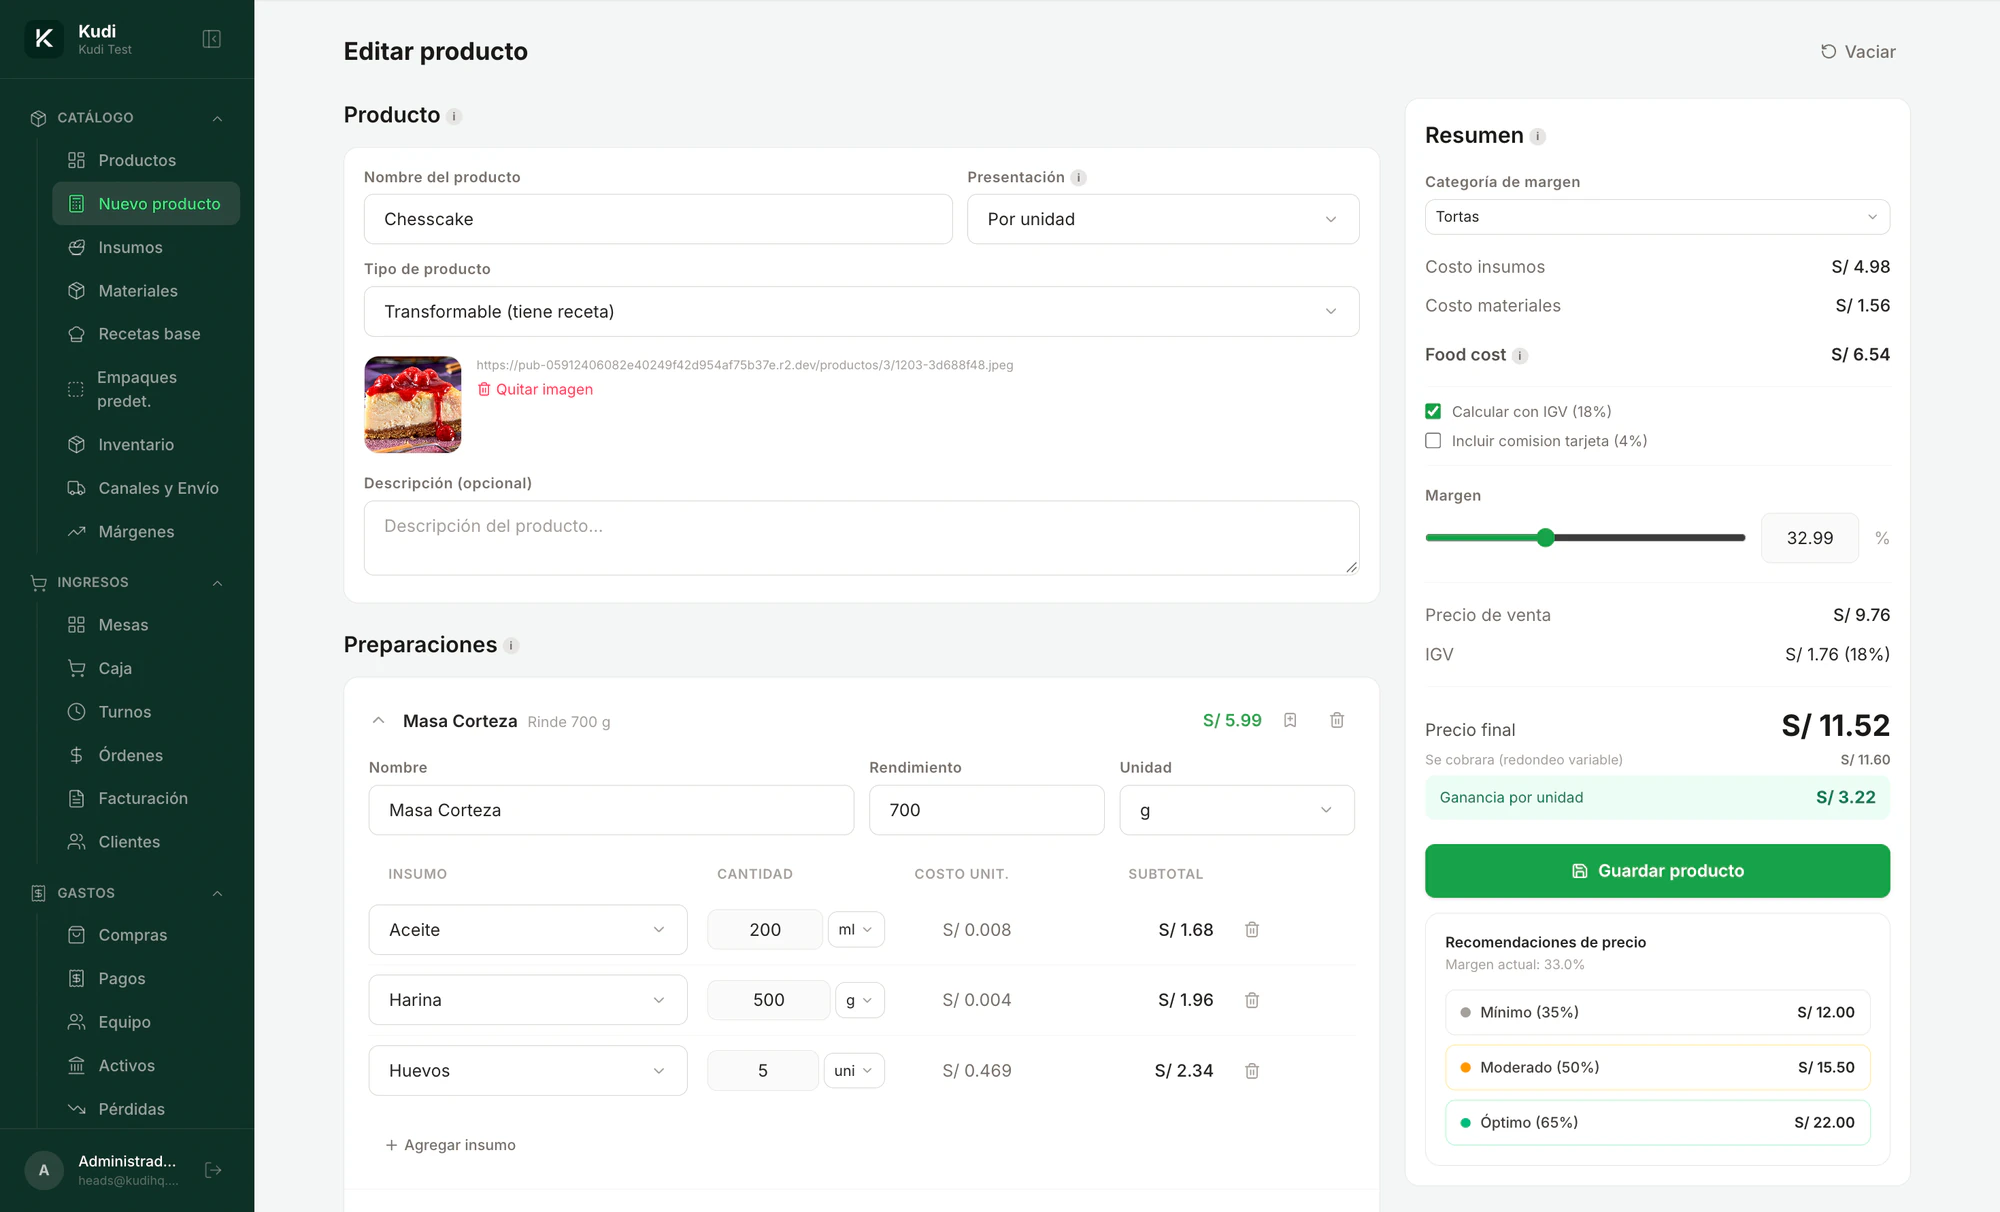
Task: Click the info icon next to Preparaciones
Action: (511, 646)
